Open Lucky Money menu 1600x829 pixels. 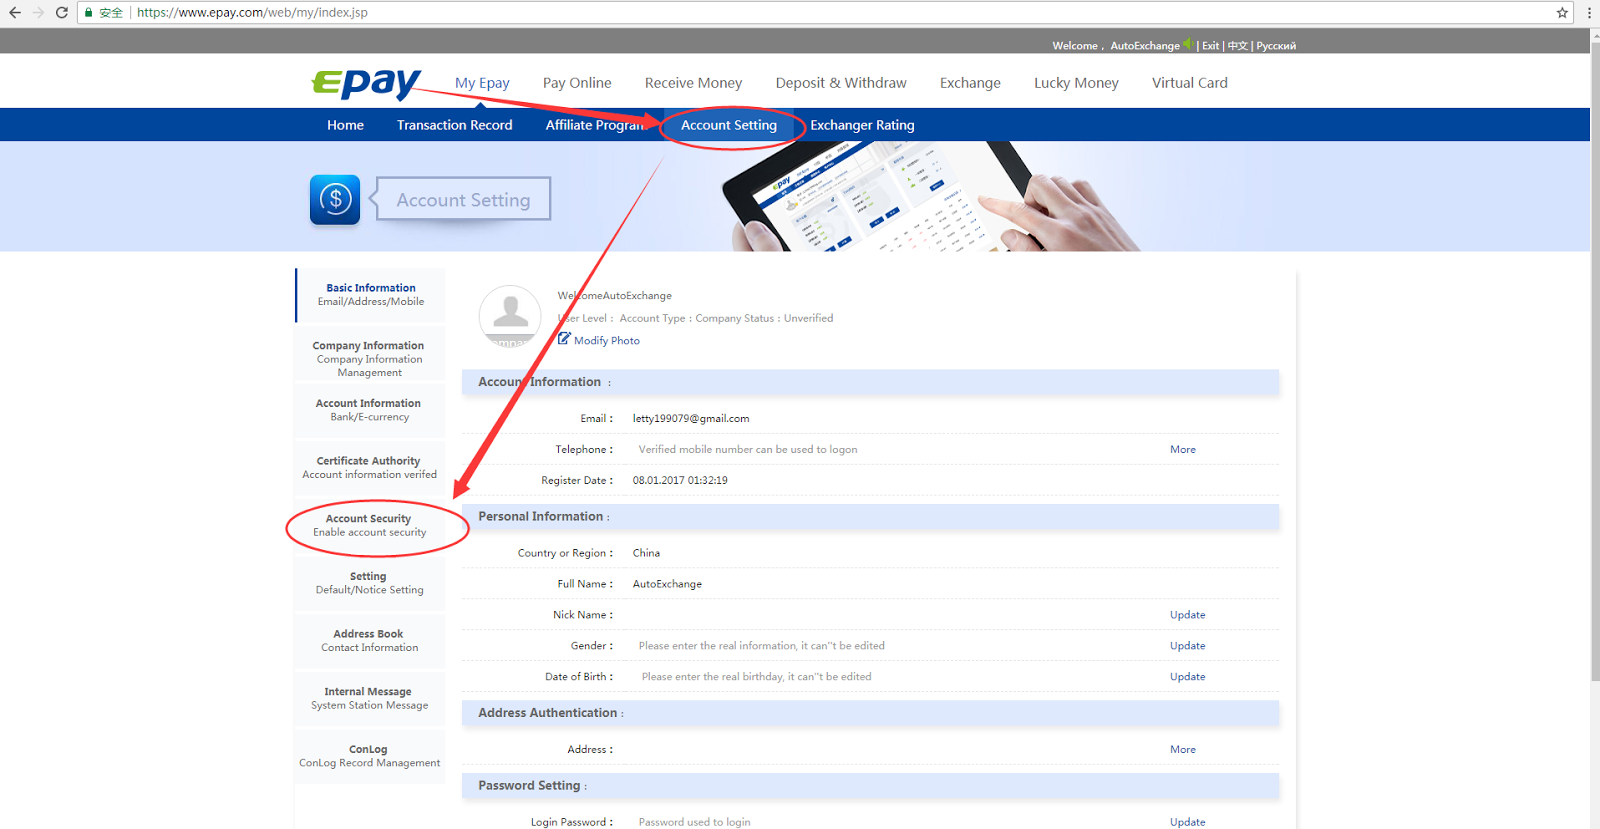1076,83
